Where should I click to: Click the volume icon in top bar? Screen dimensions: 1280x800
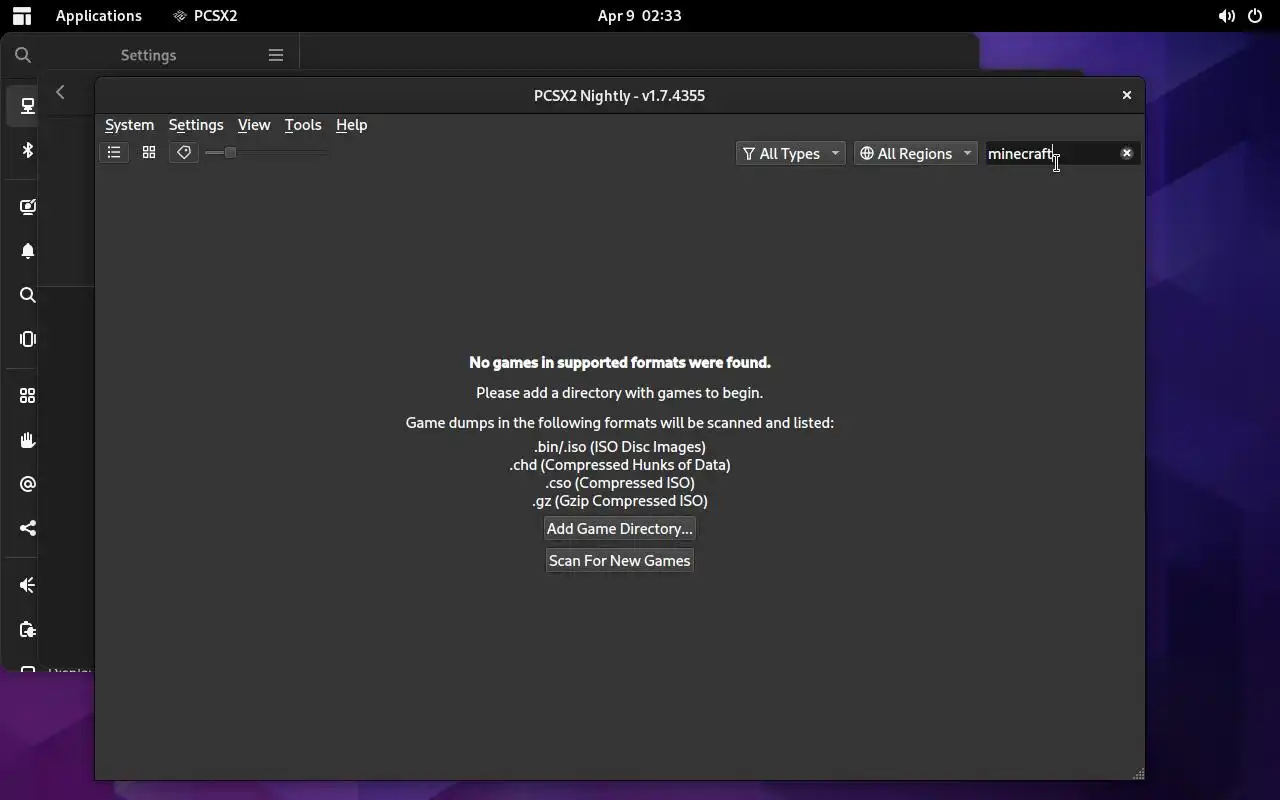click(x=1226, y=16)
